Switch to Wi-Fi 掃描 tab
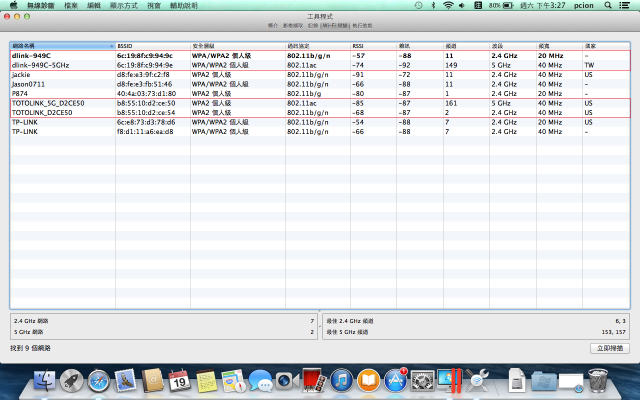 pos(335,25)
